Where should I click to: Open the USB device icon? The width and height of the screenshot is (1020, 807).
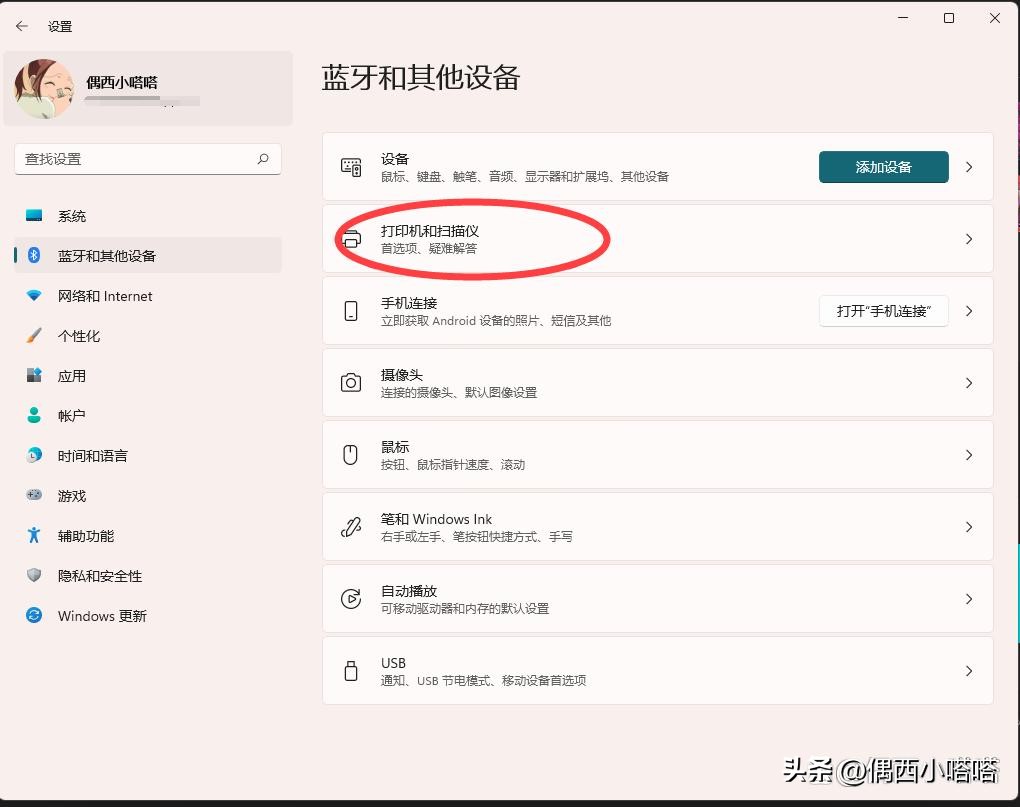[x=351, y=671]
